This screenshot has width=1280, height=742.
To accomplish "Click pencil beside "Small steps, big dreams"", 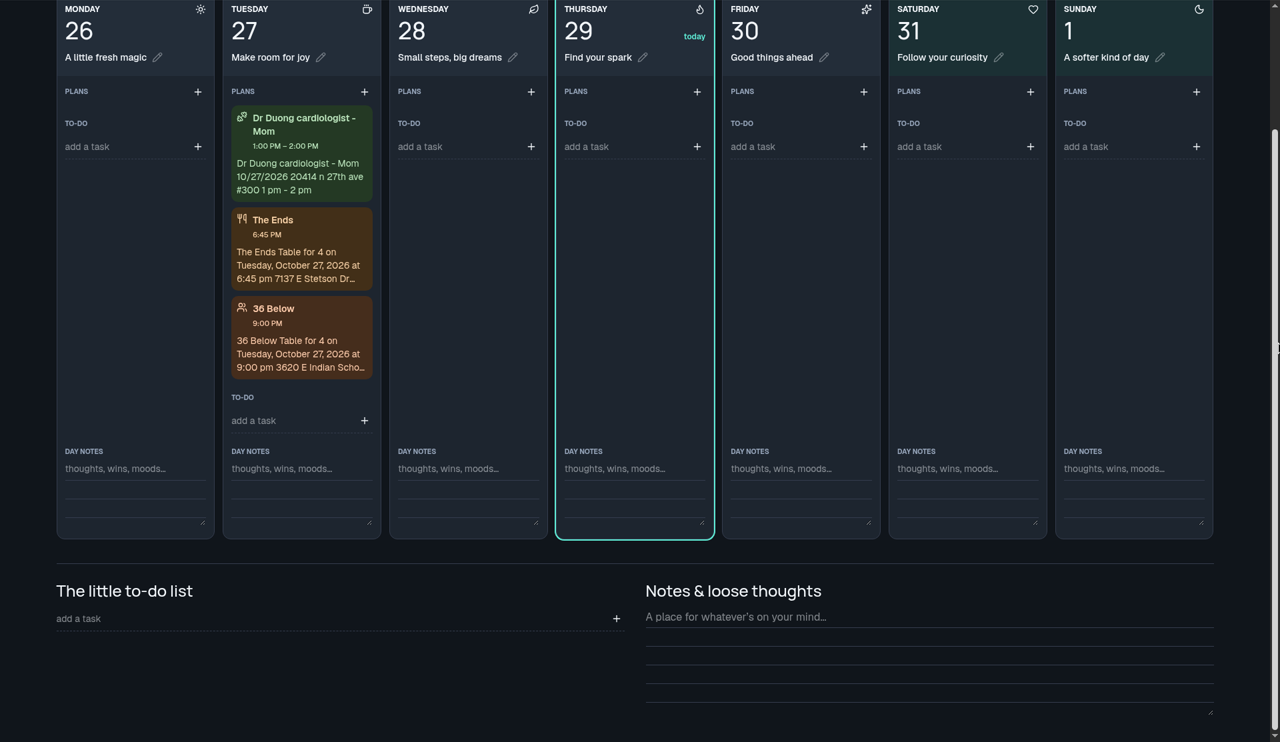I will [513, 57].
